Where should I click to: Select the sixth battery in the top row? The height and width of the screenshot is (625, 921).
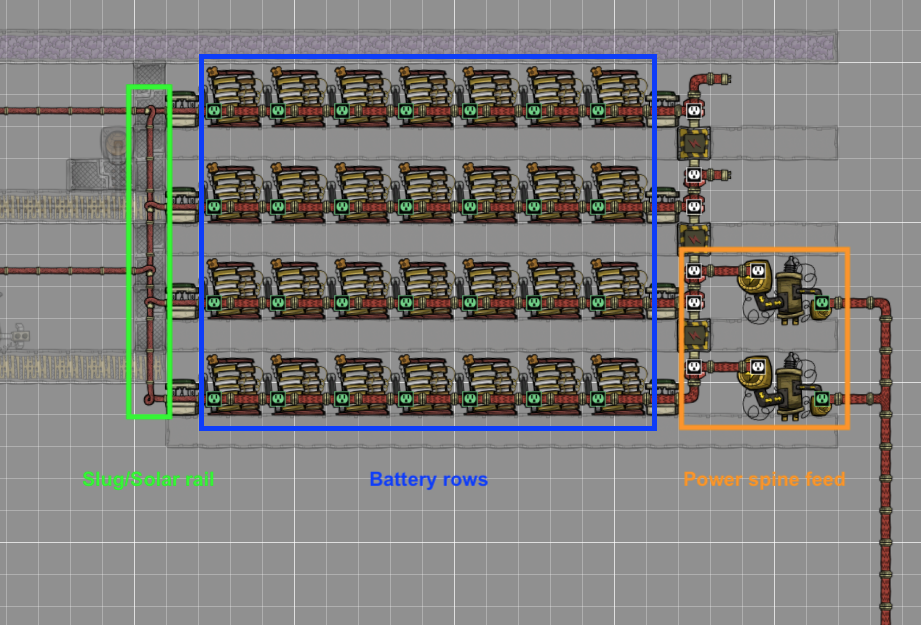click(554, 98)
